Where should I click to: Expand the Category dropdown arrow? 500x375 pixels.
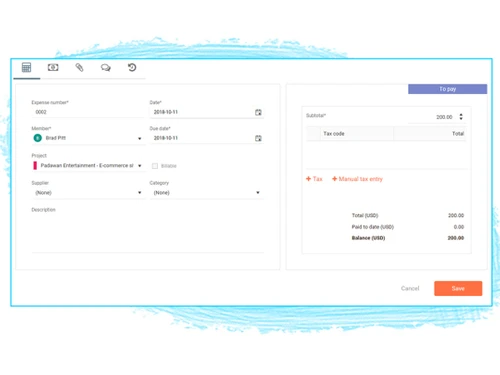click(258, 193)
